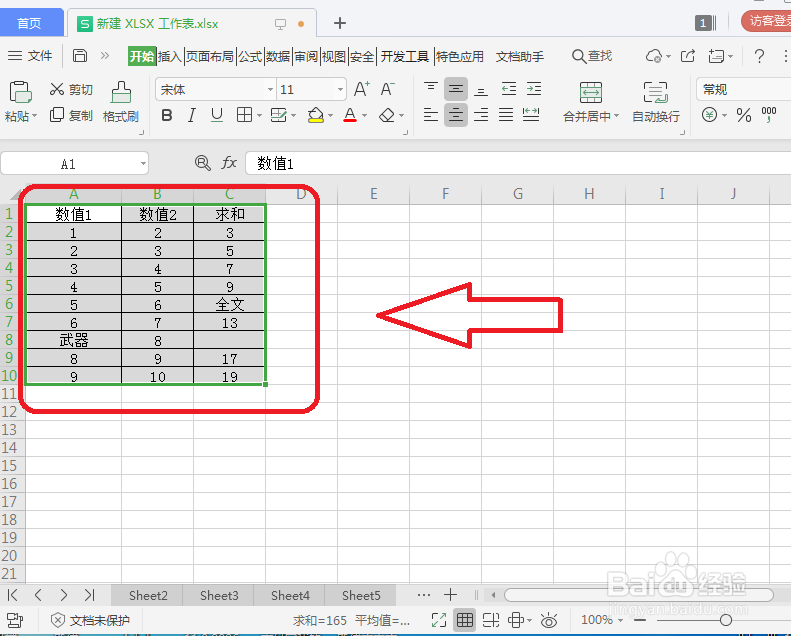
Task: Decrease font size with A- icon
Action: pyautogui.click(x=387, y=90)
